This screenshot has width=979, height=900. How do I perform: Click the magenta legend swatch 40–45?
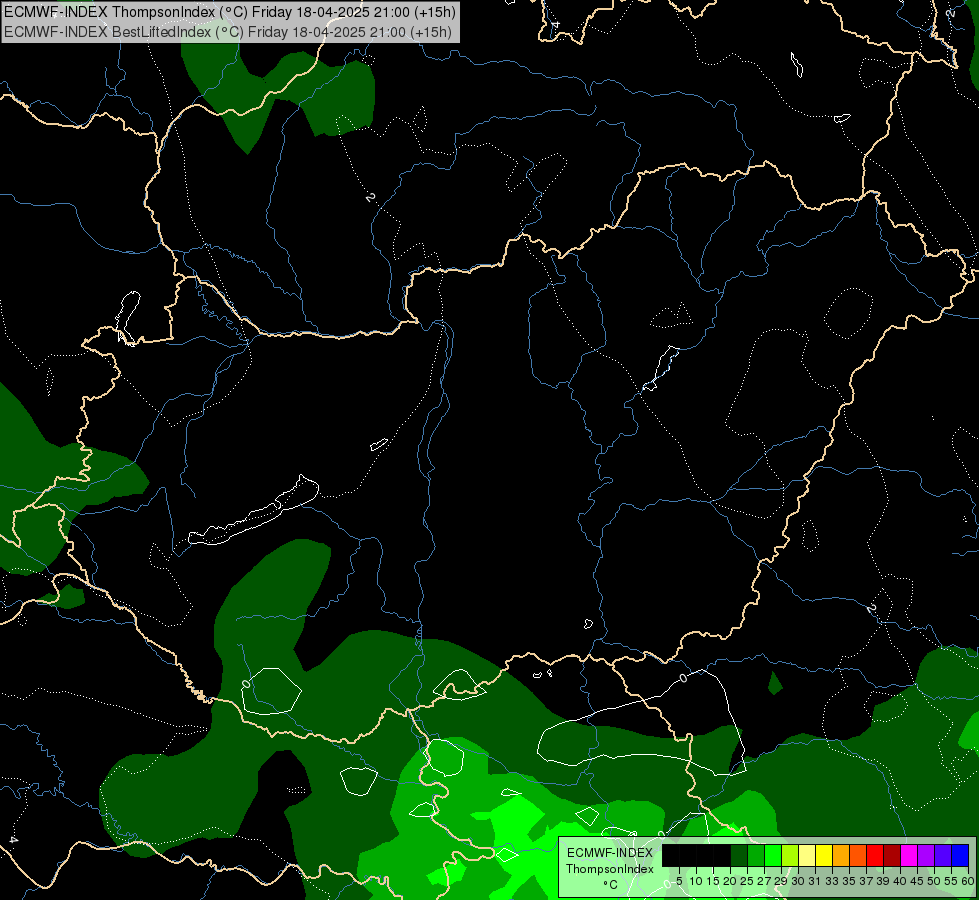click(908, 855)
